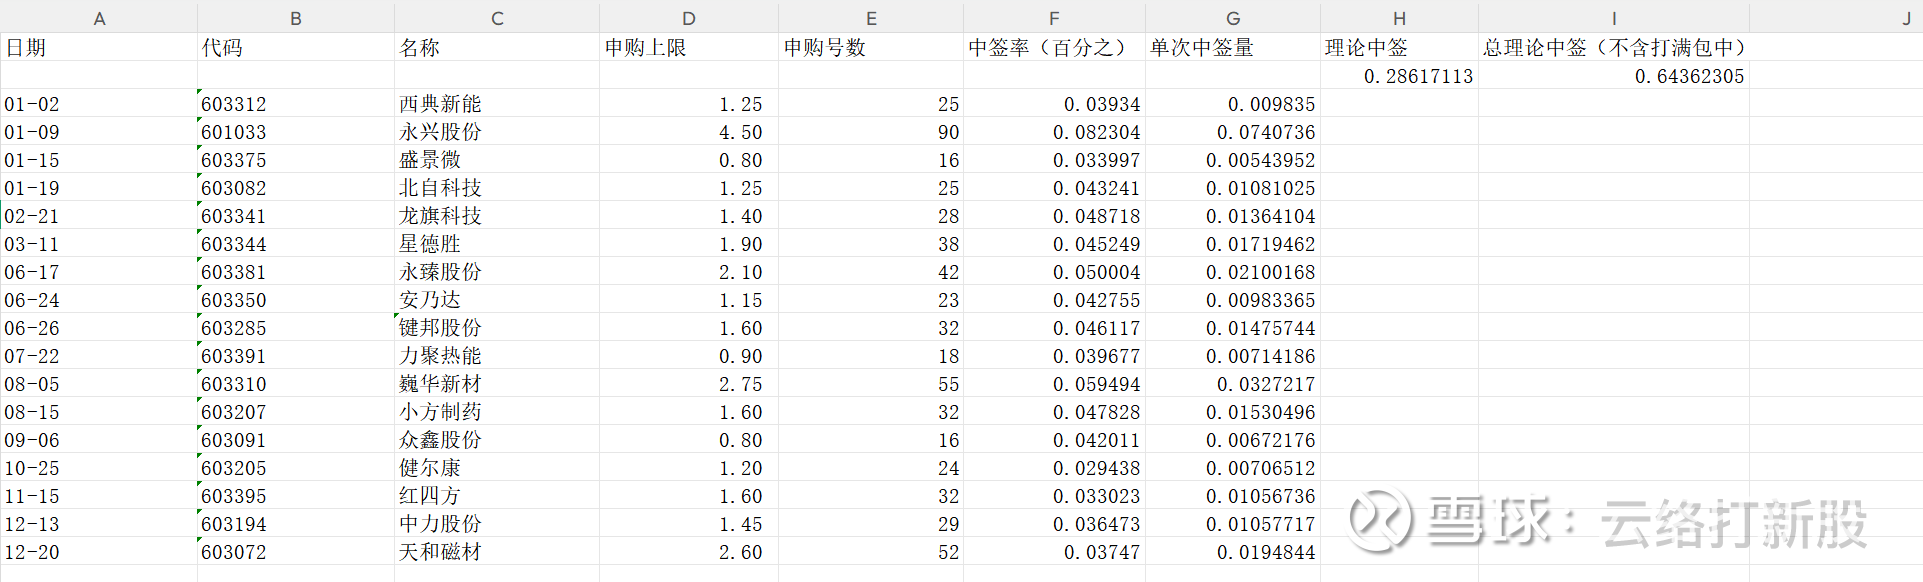The height and width of the screenshot is (582, 1923).
Task: Select column H header
Action: tap(1399, 18)
